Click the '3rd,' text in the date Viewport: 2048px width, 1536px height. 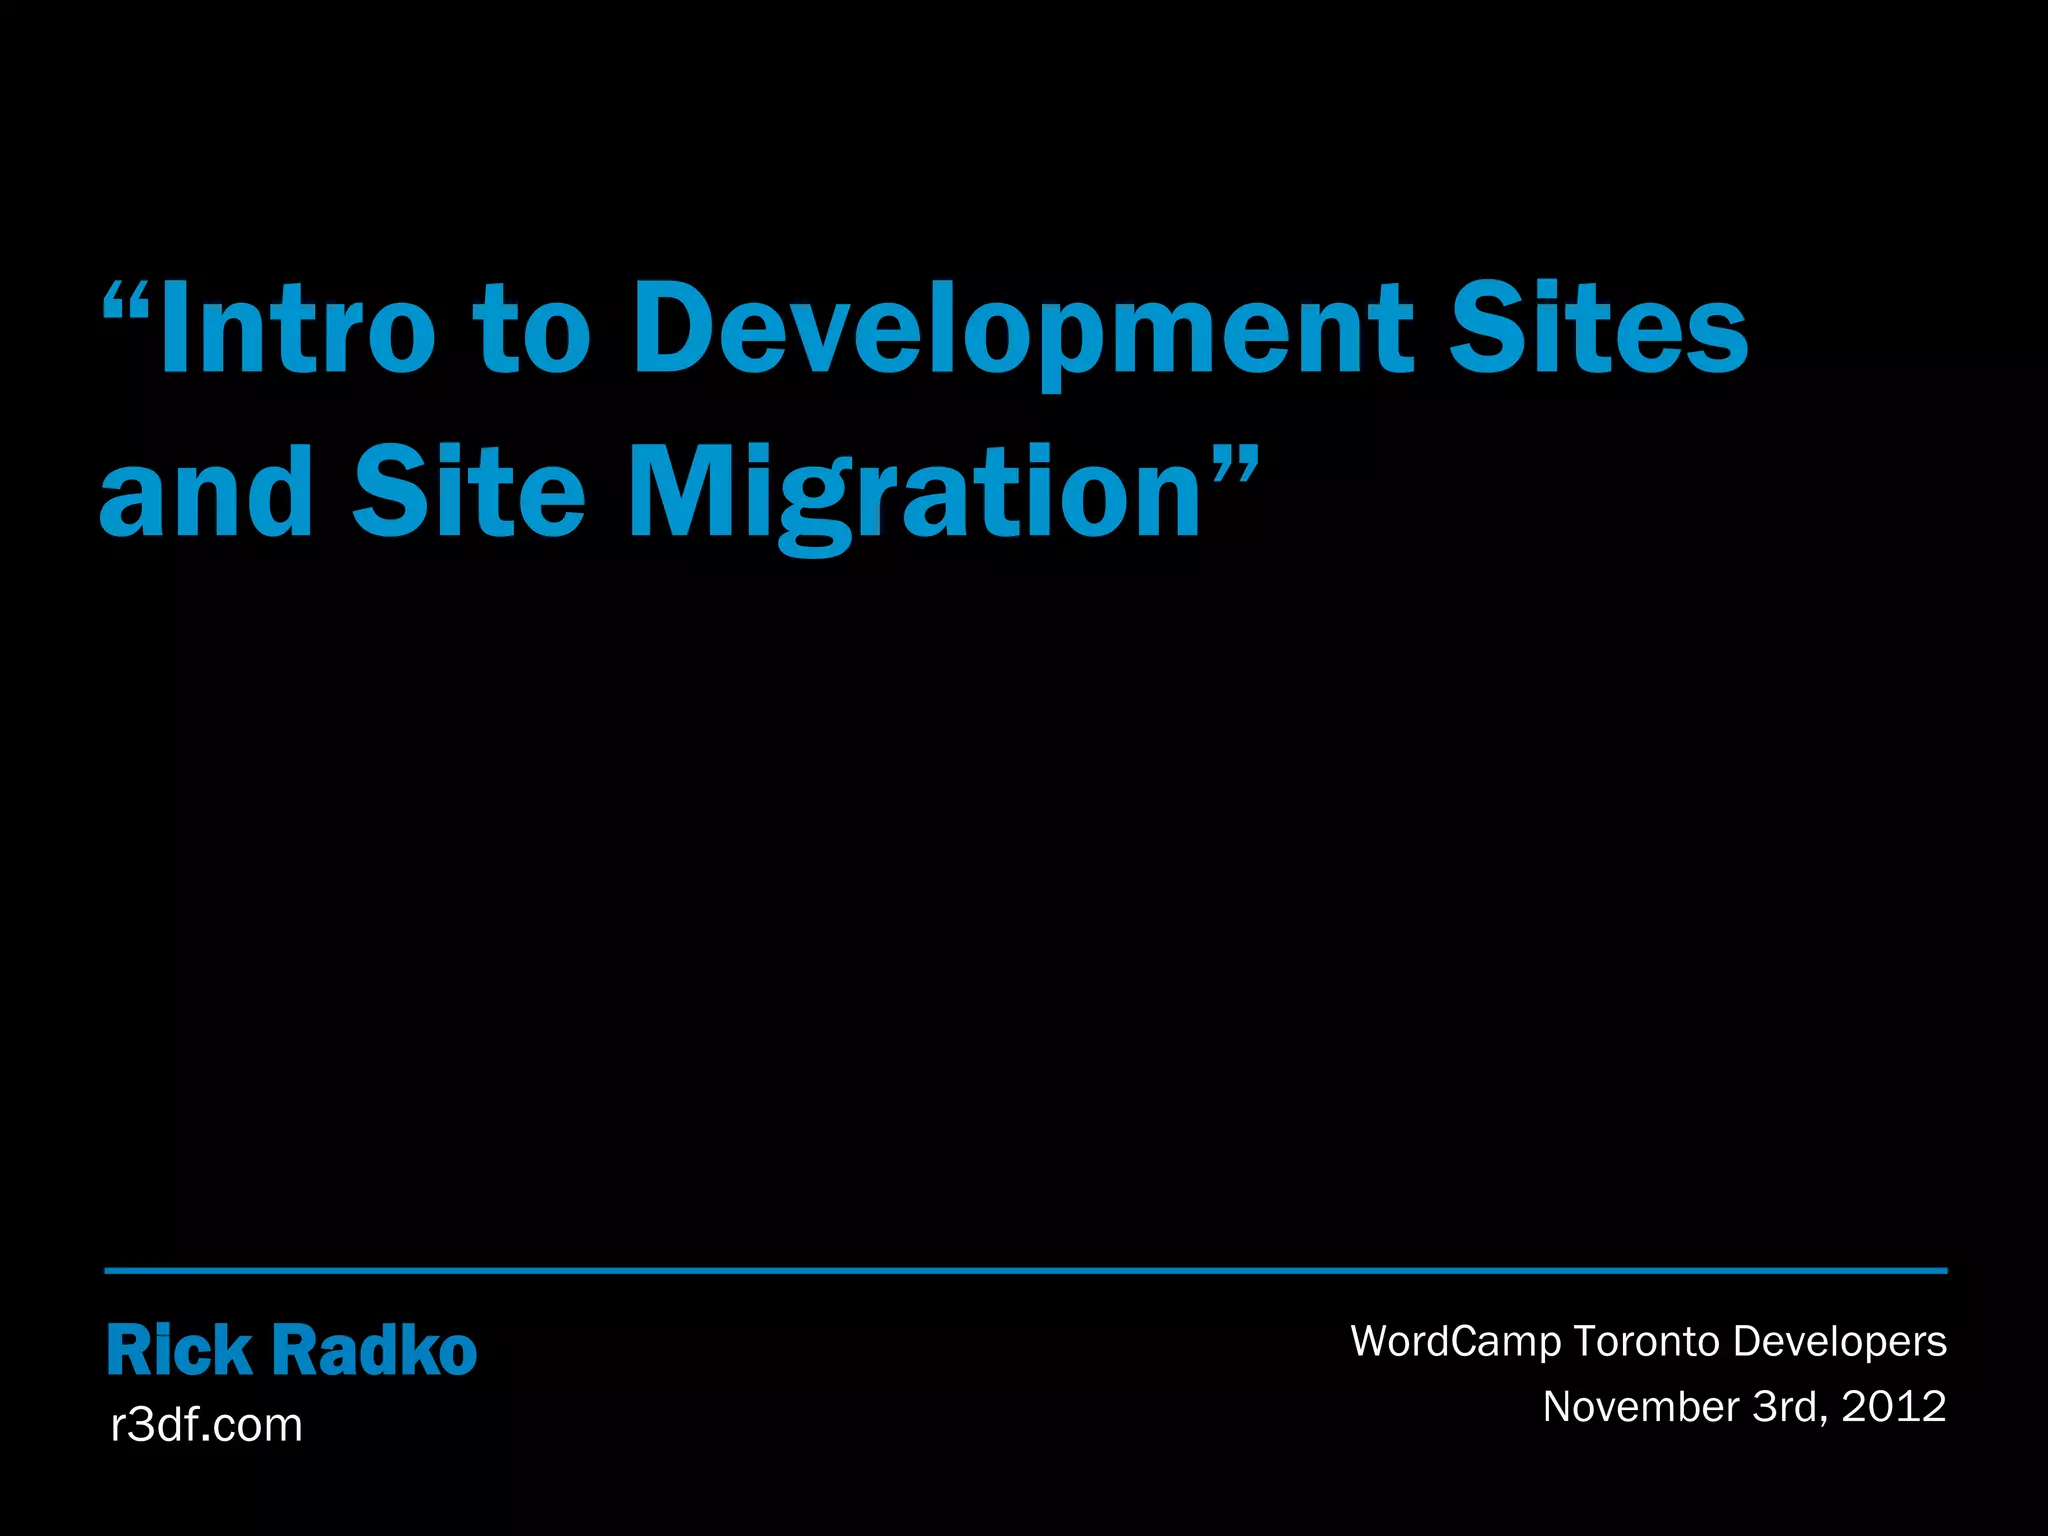point(1791,1407)
